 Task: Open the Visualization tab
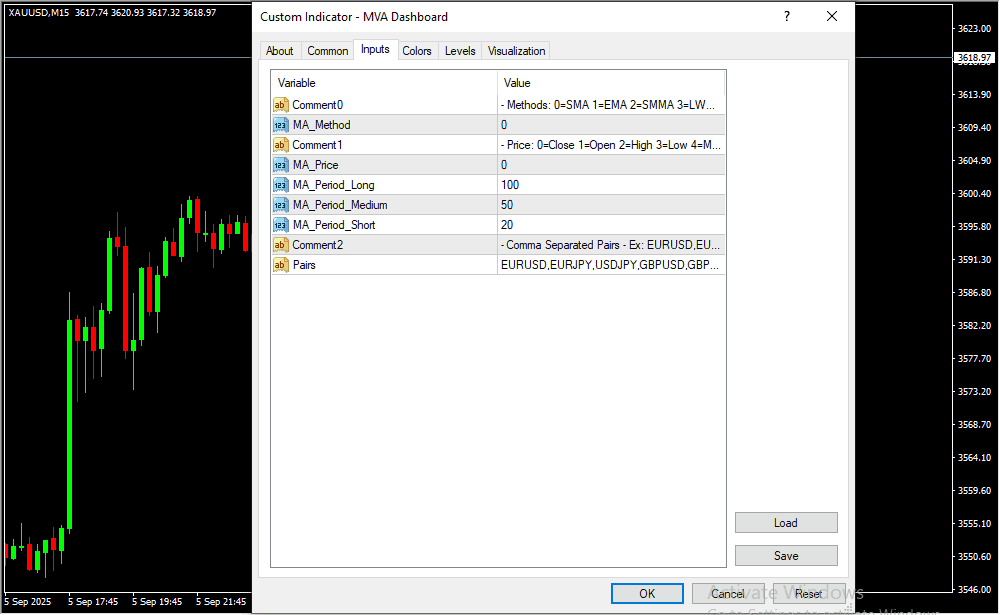[x=516, y=51]
